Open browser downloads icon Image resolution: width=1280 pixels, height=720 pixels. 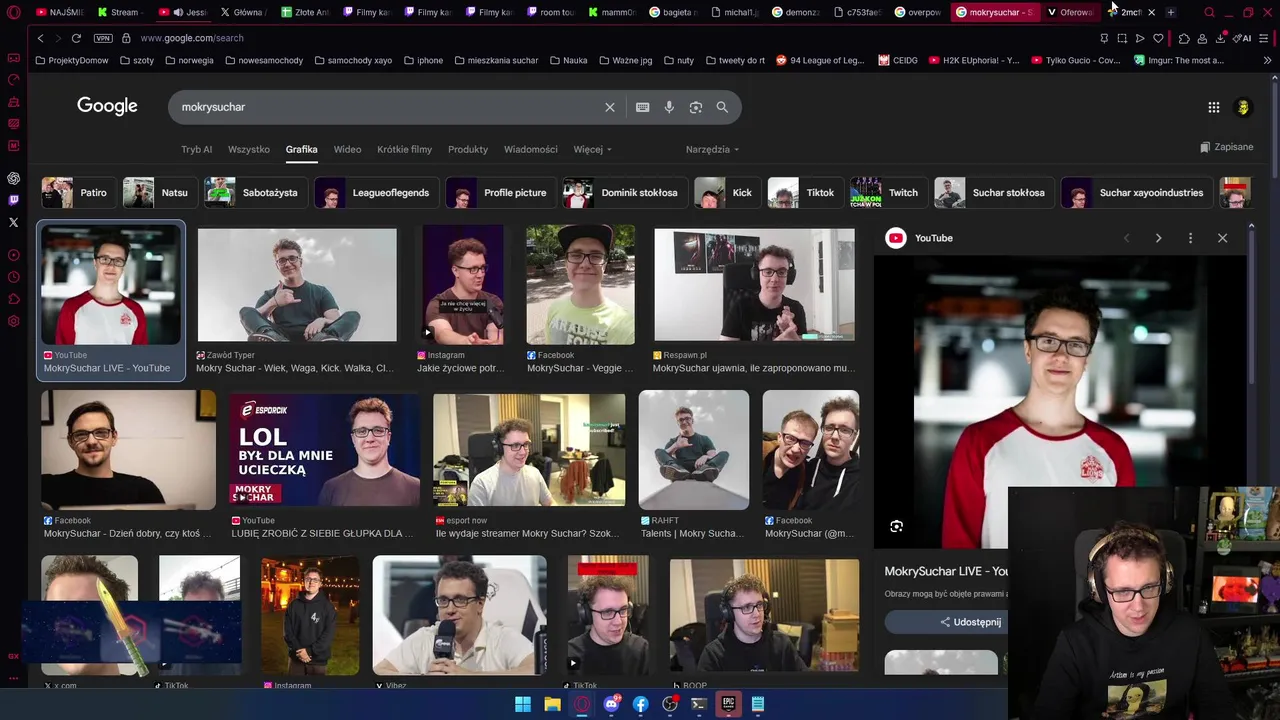tap(1221, 38)
